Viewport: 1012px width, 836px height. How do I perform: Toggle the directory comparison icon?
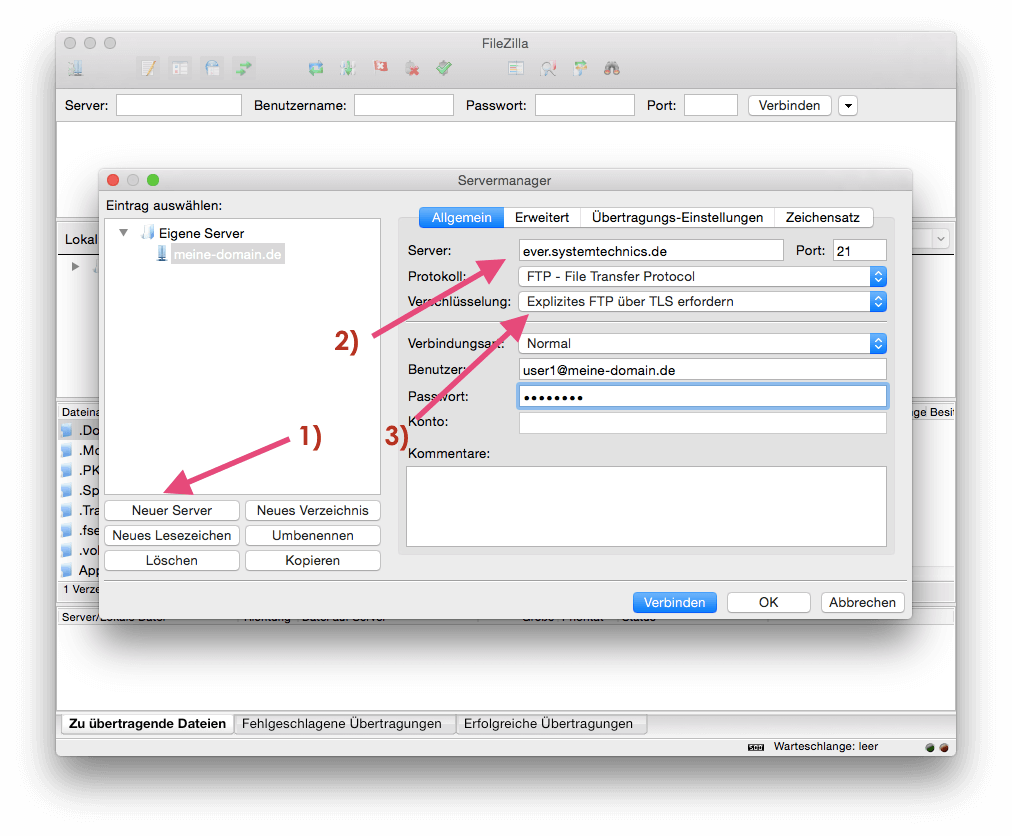pyautogui.click(x=549, y=68)
